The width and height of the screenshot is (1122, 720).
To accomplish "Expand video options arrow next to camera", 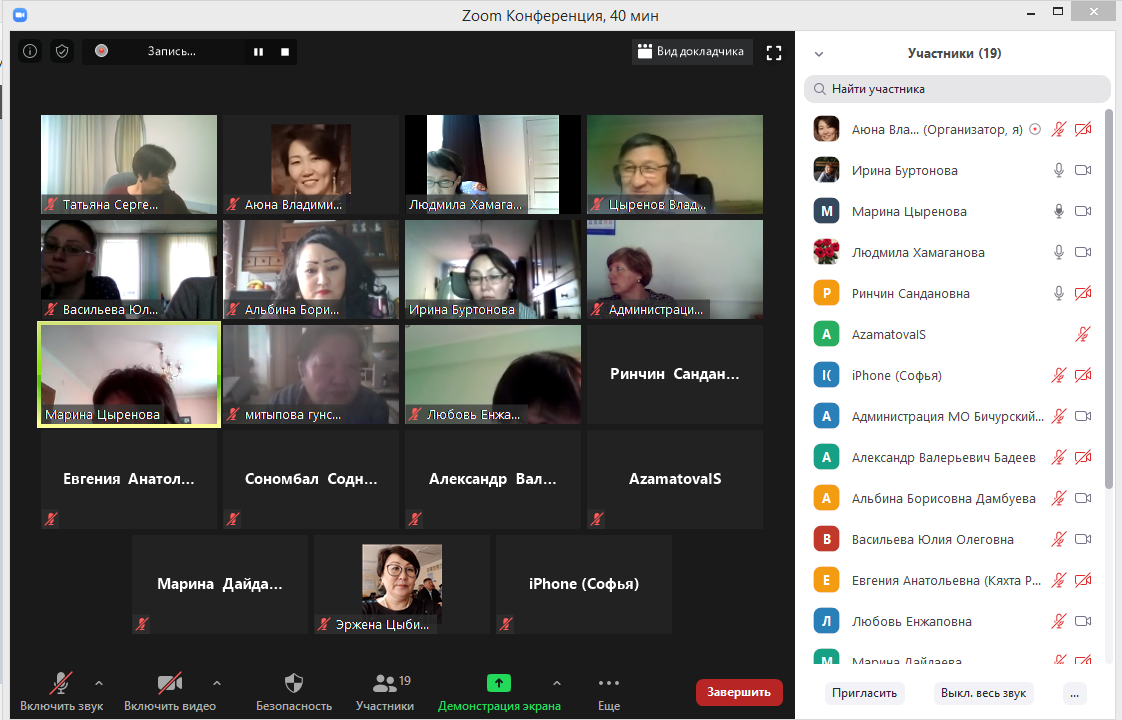I will pos(217,683).
